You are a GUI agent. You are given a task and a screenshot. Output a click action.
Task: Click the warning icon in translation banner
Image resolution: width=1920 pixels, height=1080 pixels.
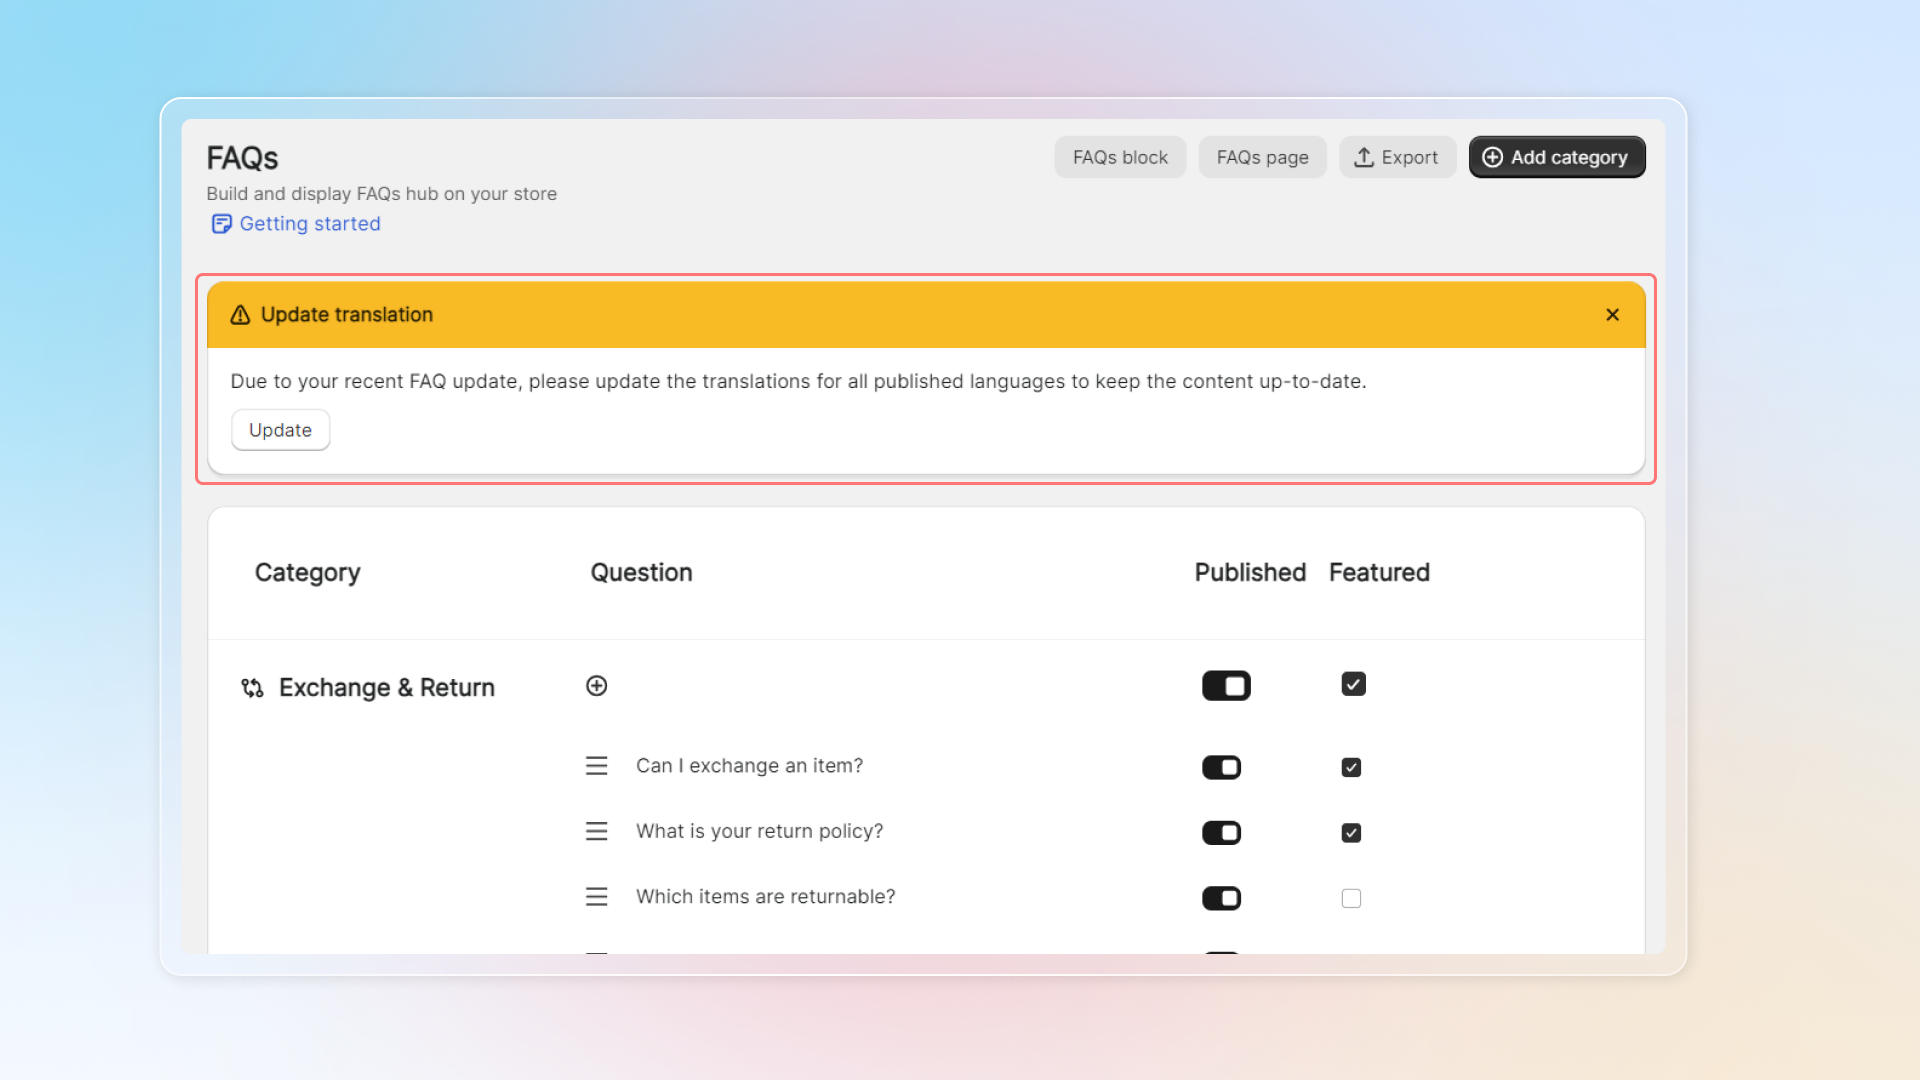(x=240, y=315)
